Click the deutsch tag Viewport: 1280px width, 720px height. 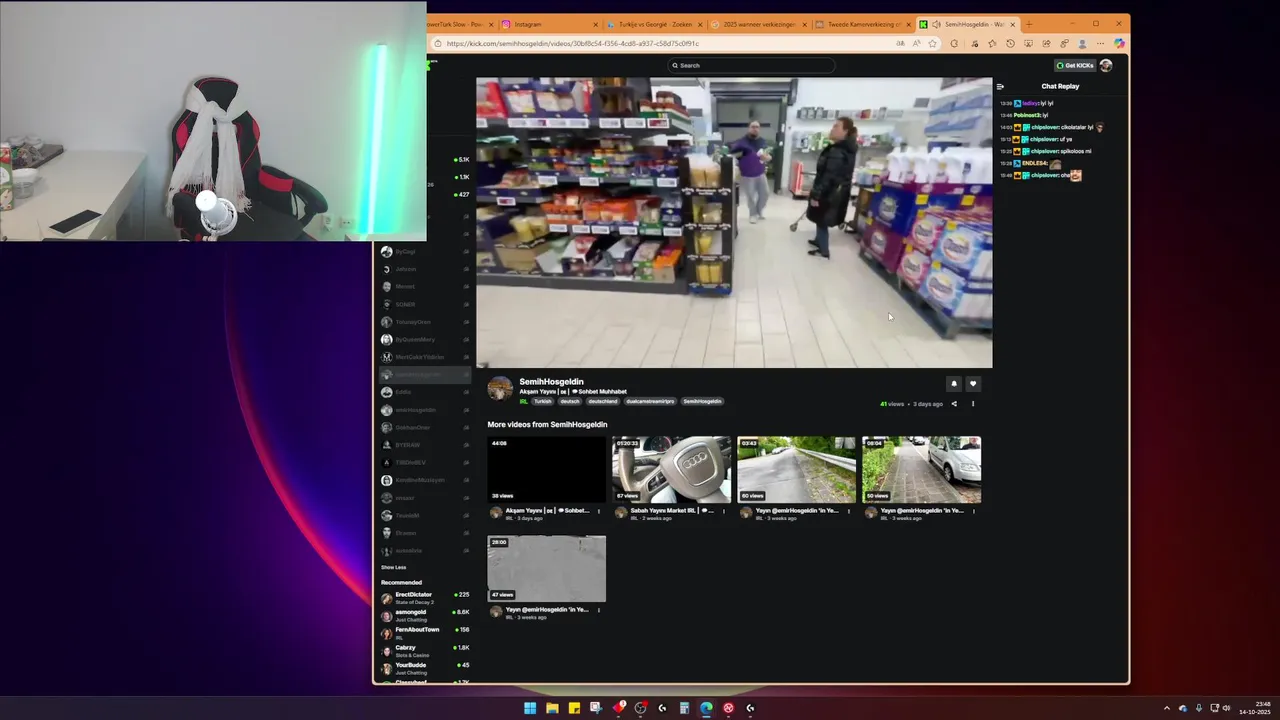(570, 401)
